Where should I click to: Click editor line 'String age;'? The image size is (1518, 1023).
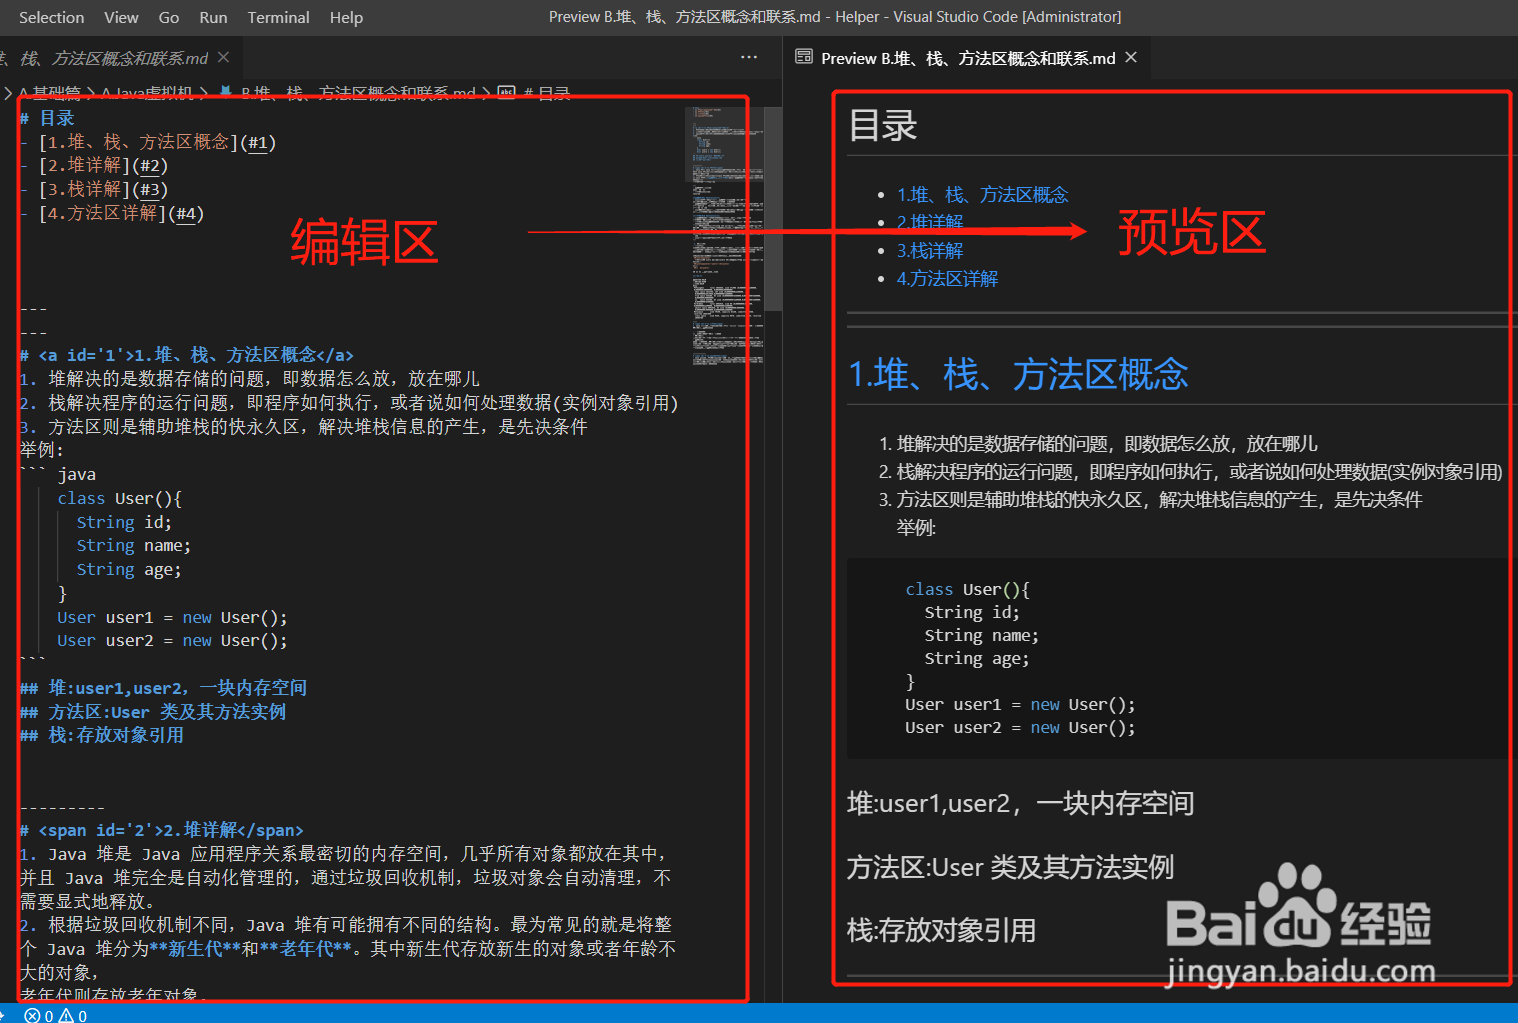tap(129, 569)
